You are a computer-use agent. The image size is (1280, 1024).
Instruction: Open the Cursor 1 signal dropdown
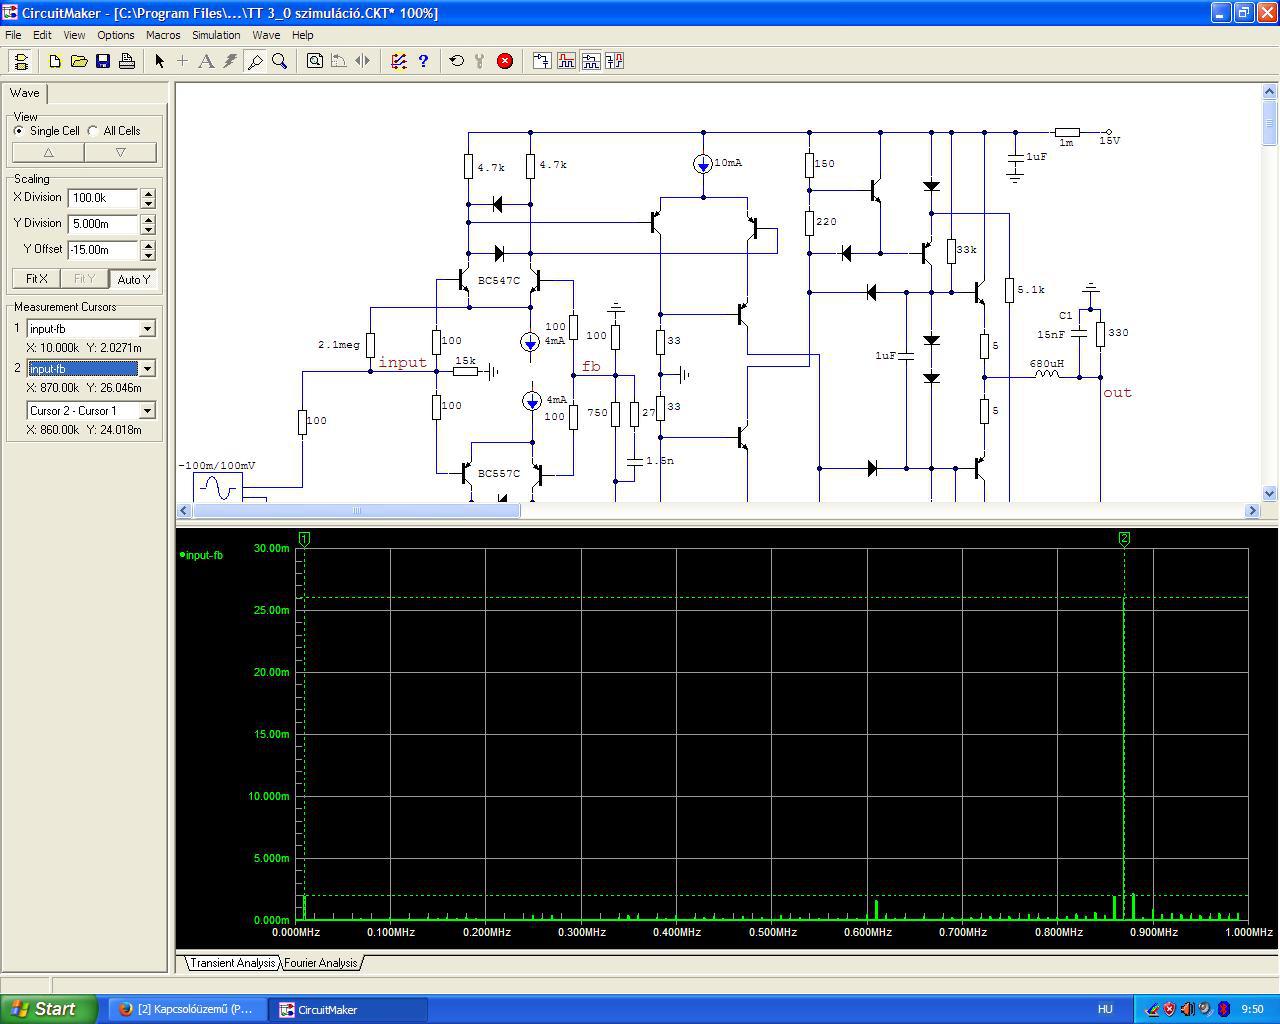[147, 329]
